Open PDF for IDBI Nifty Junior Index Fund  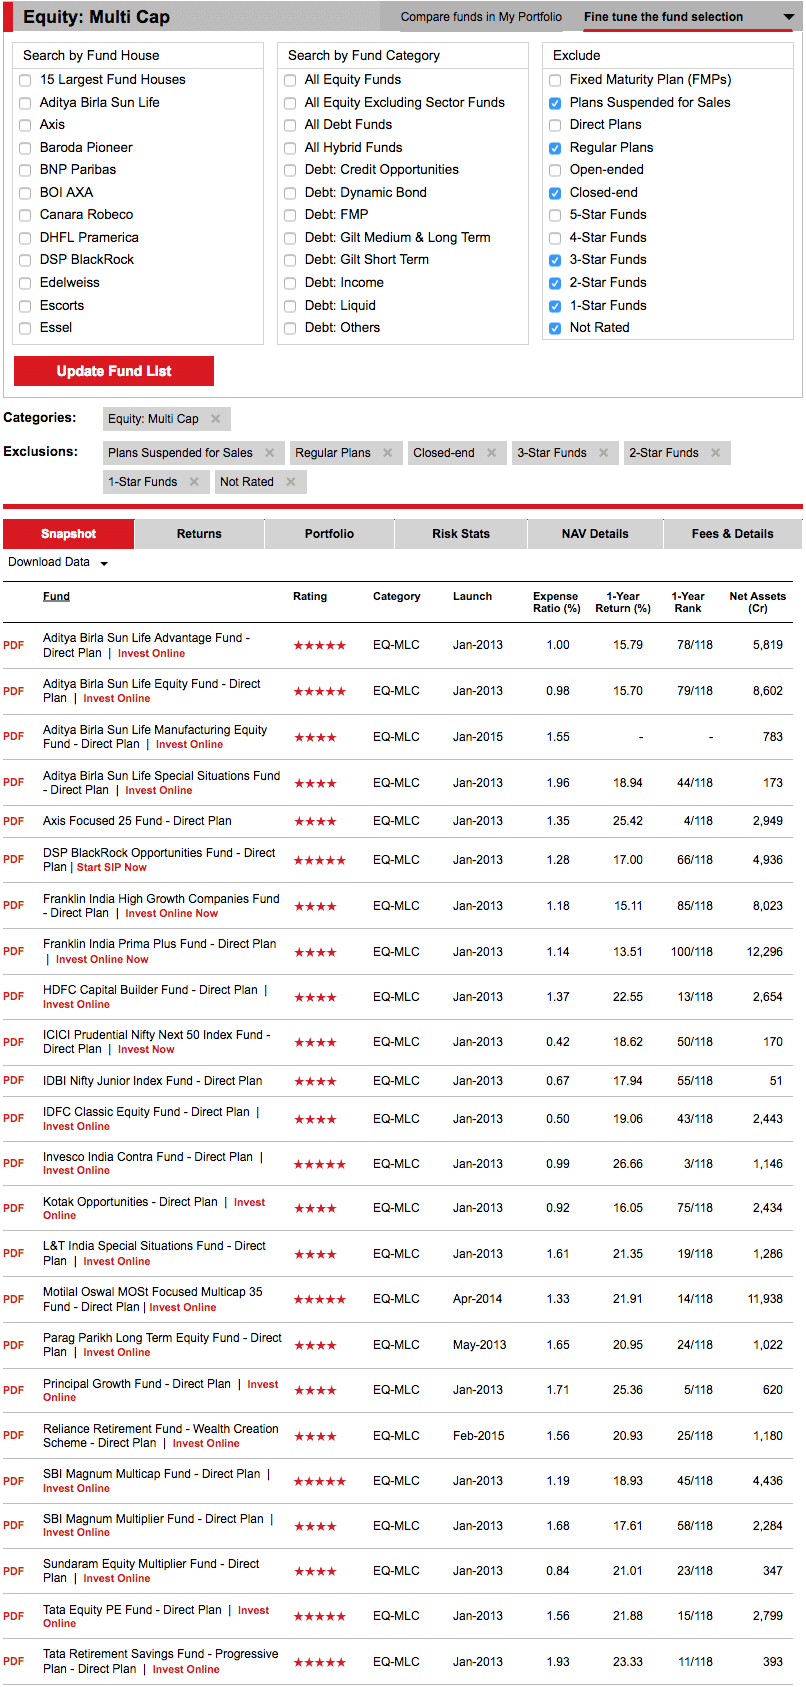[x=13, y=1081]
